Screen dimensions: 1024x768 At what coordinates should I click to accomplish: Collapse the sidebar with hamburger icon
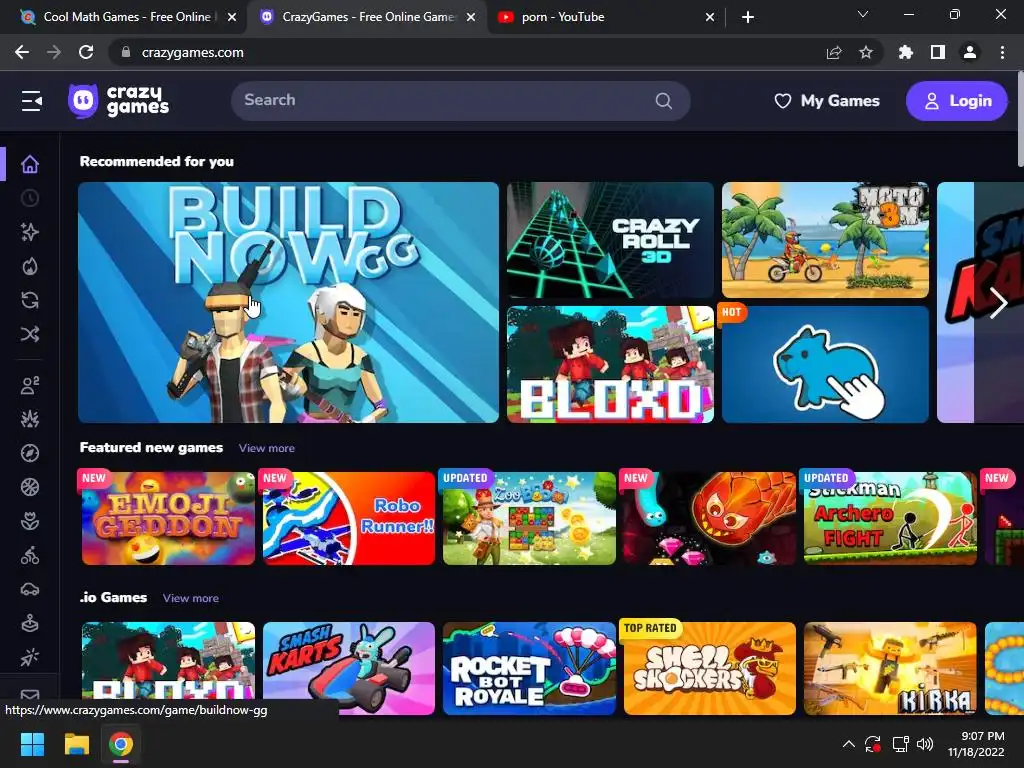point(31,101)
